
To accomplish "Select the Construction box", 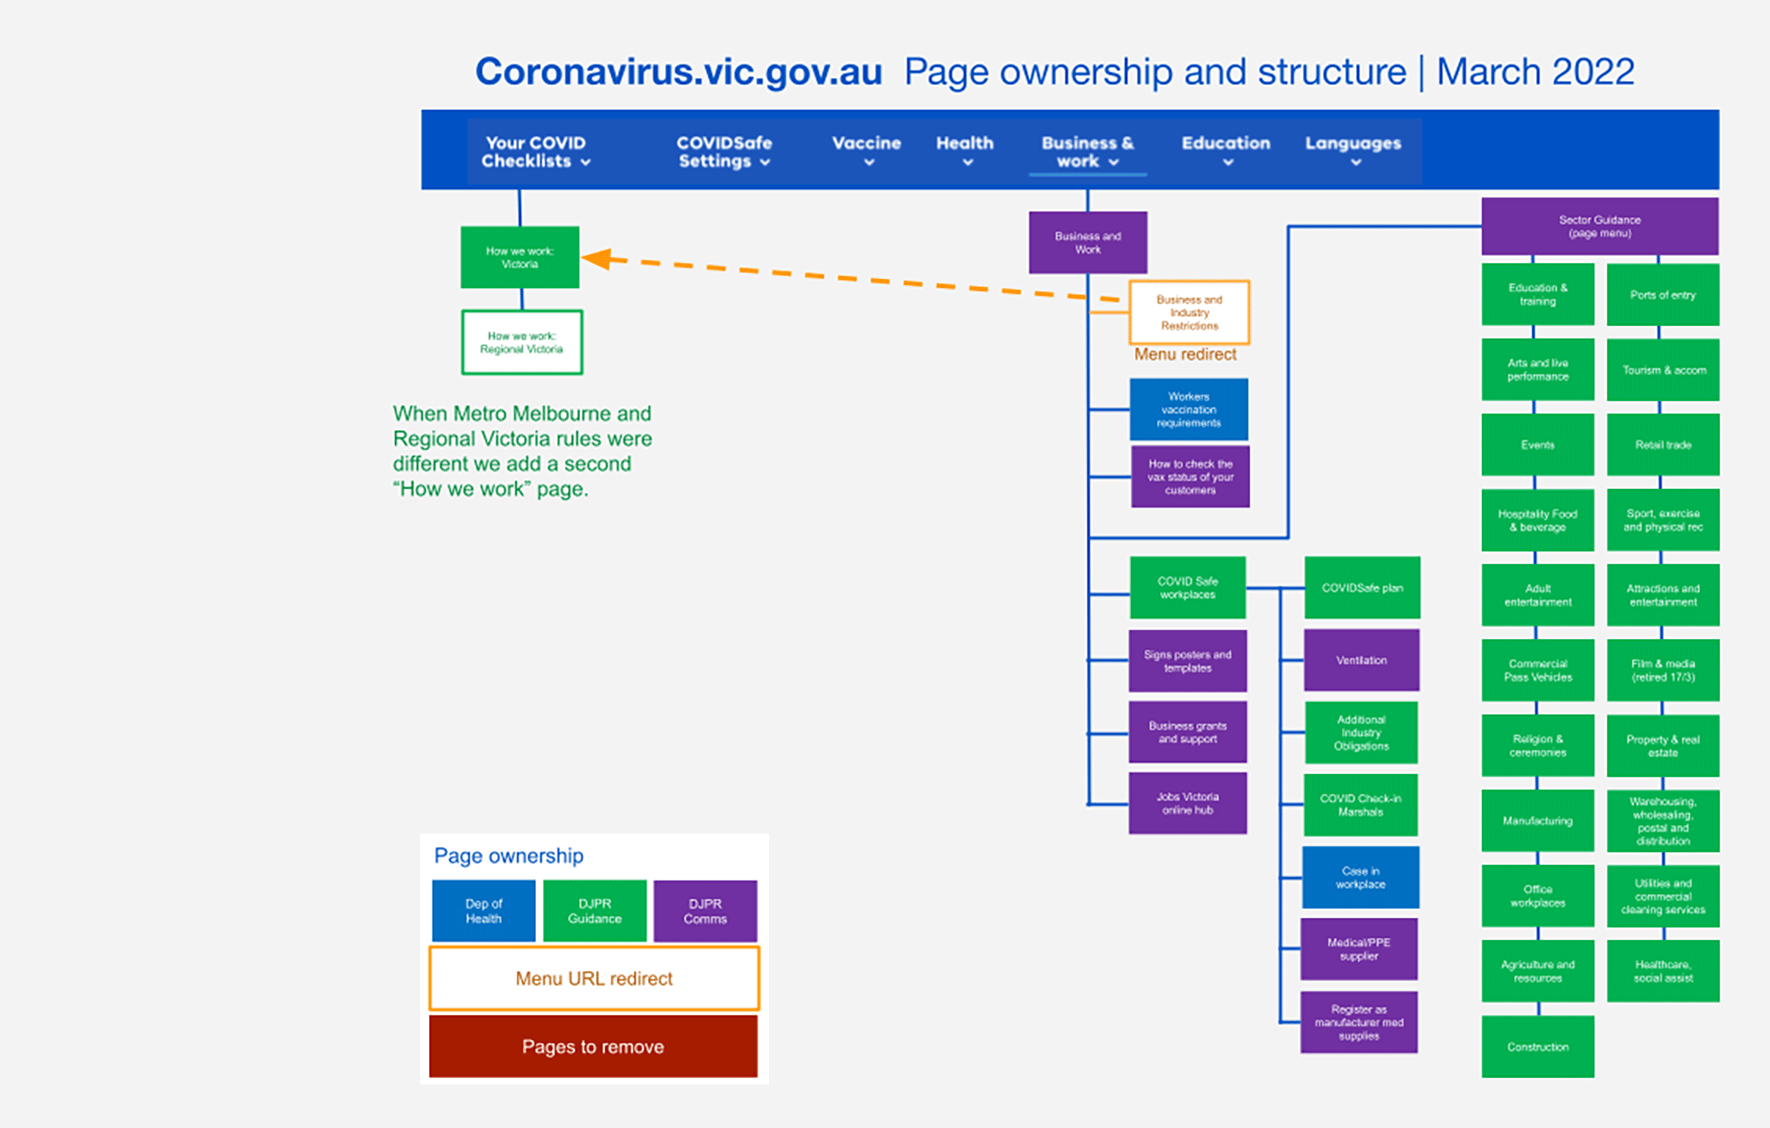I will (1538, 1047).
